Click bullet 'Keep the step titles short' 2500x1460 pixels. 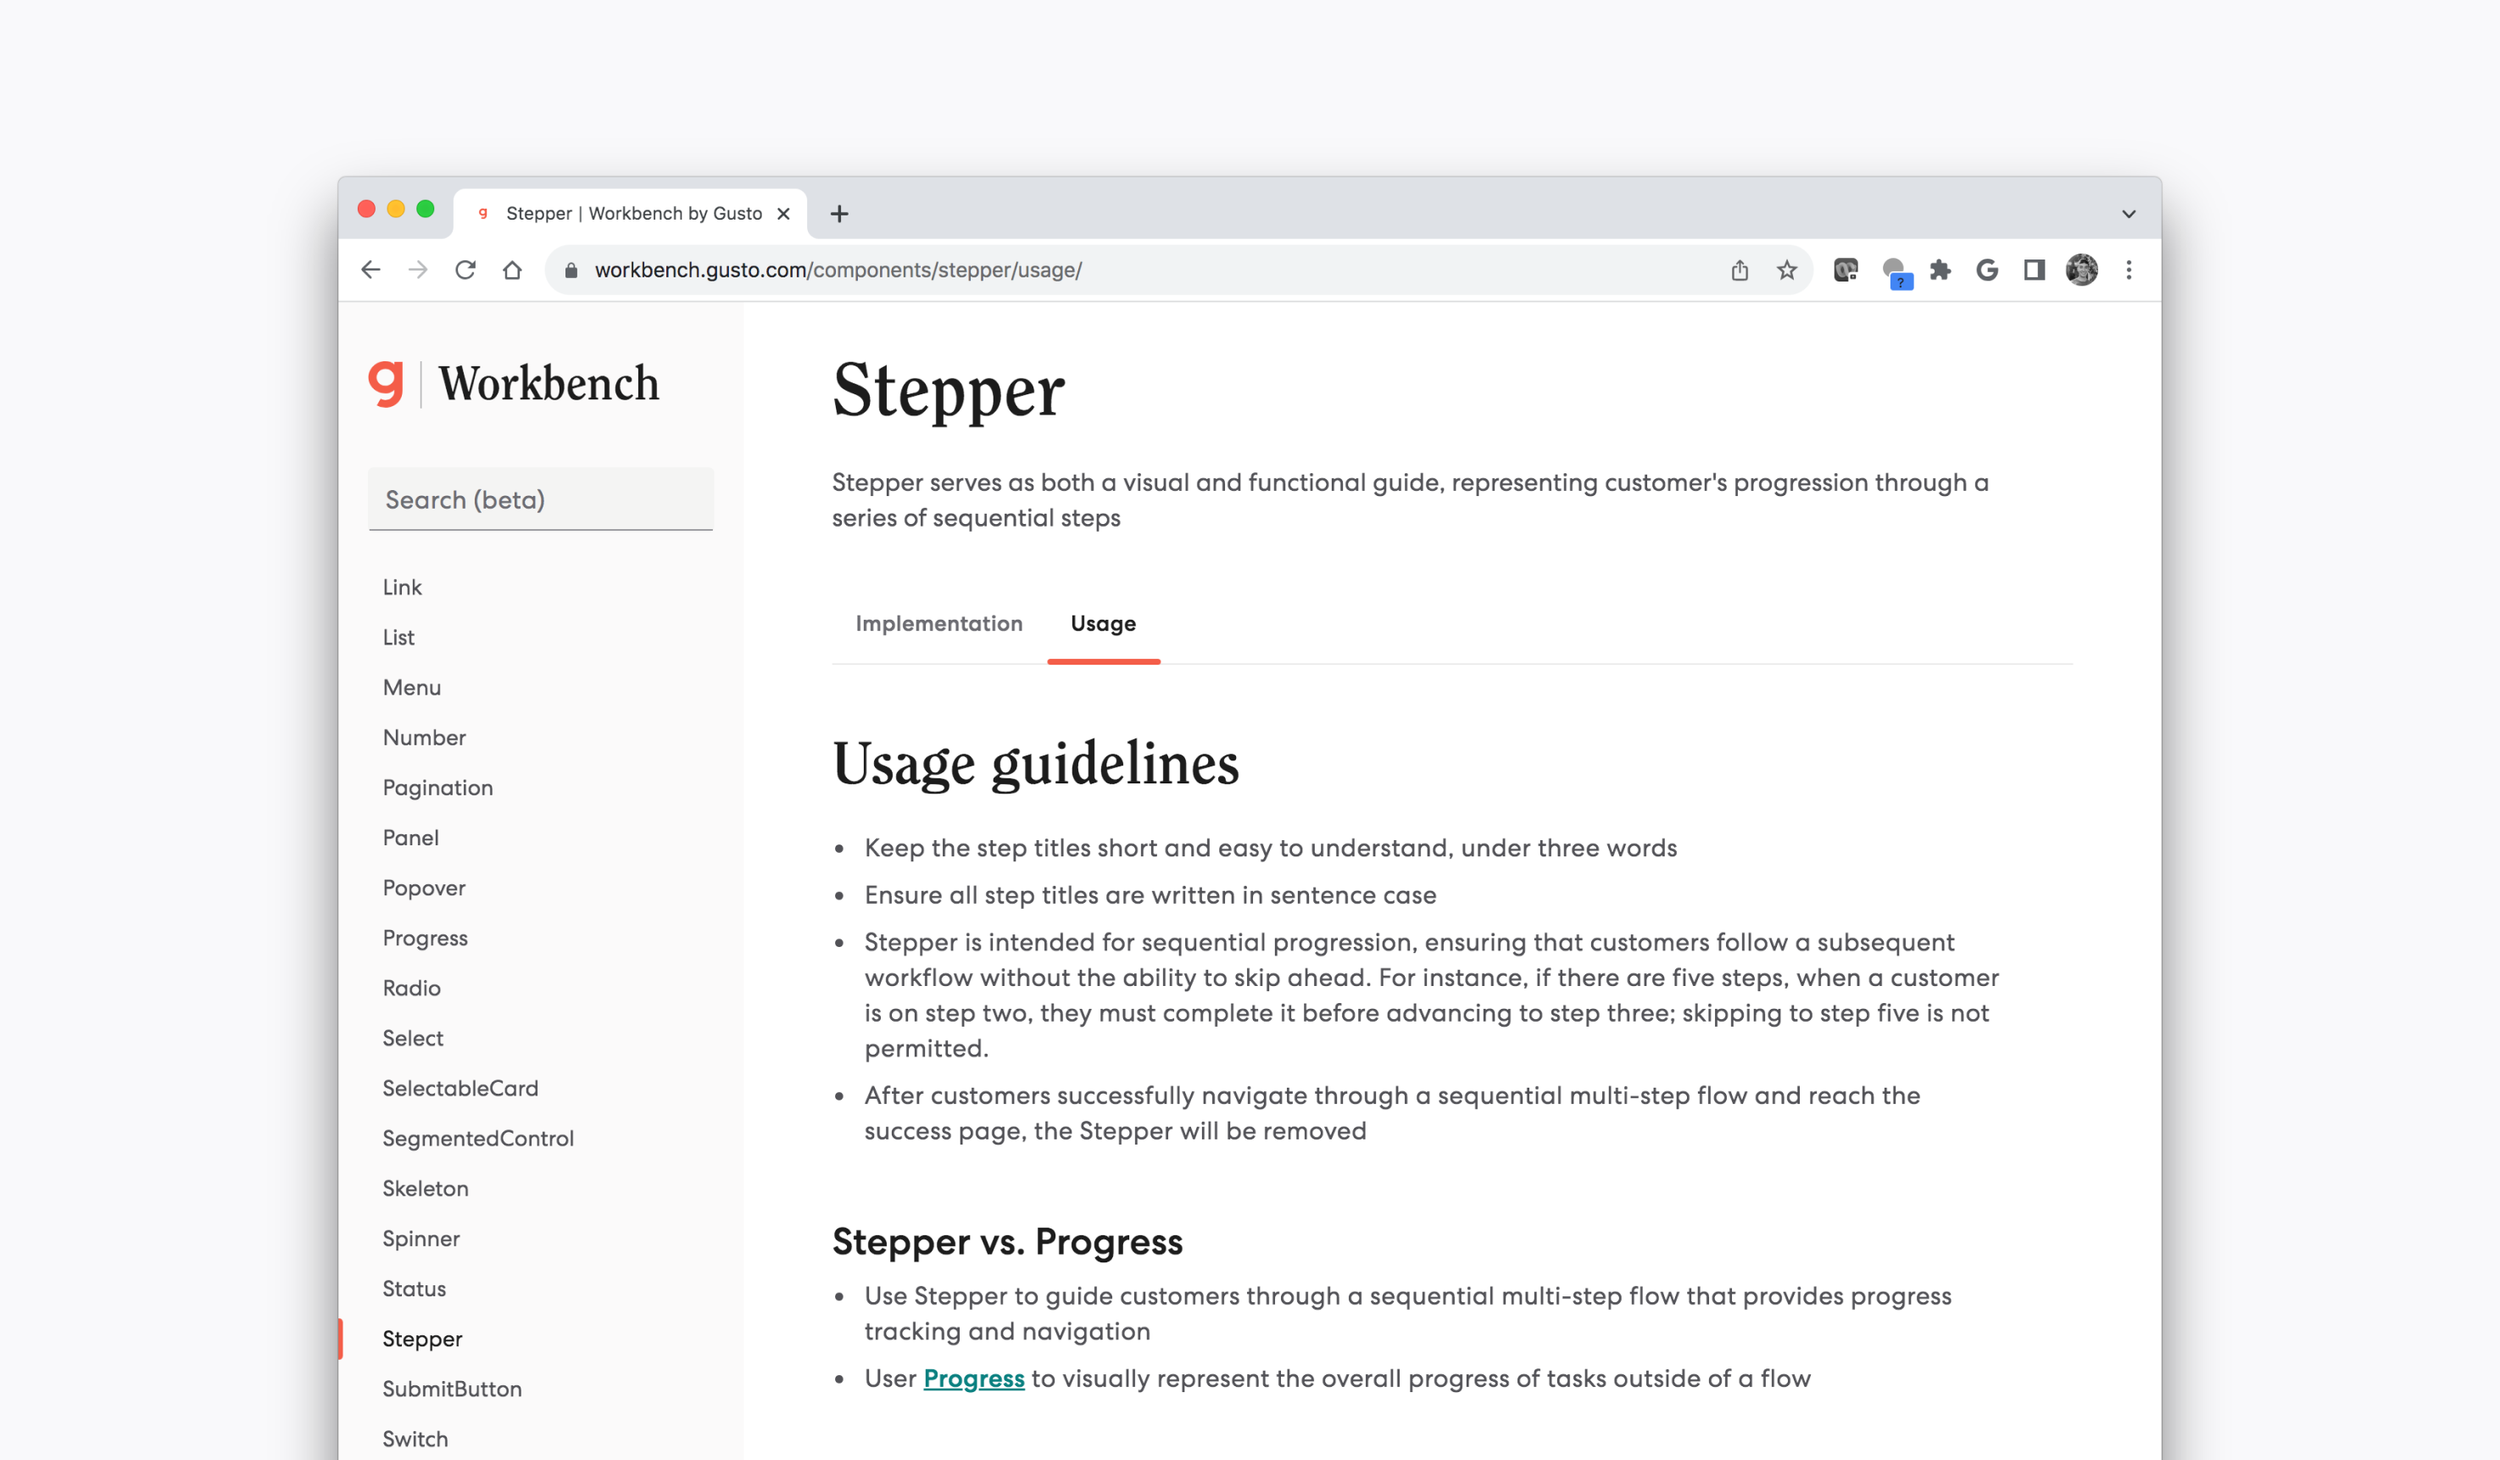(1270, 848)
